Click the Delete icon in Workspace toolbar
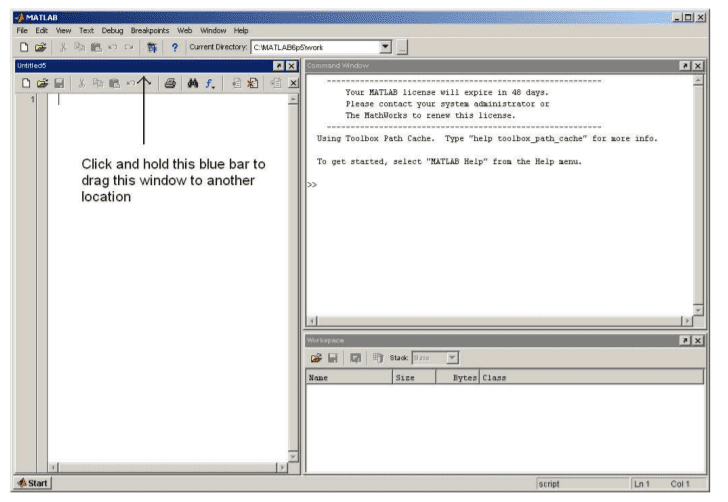The height and width of the screenshot is (502, 728). (x=378, y=358)
